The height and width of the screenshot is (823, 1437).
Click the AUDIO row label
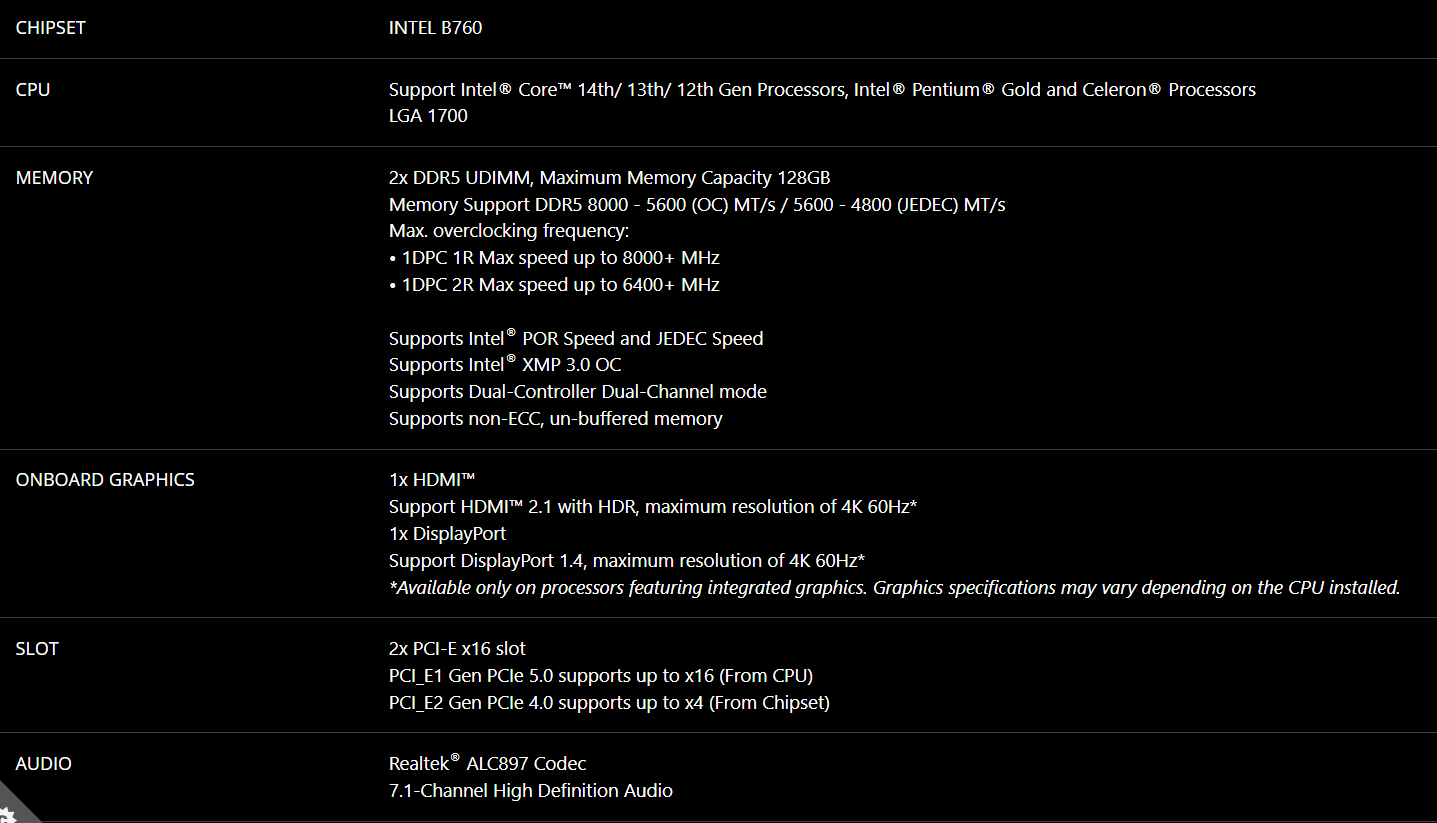44,764
